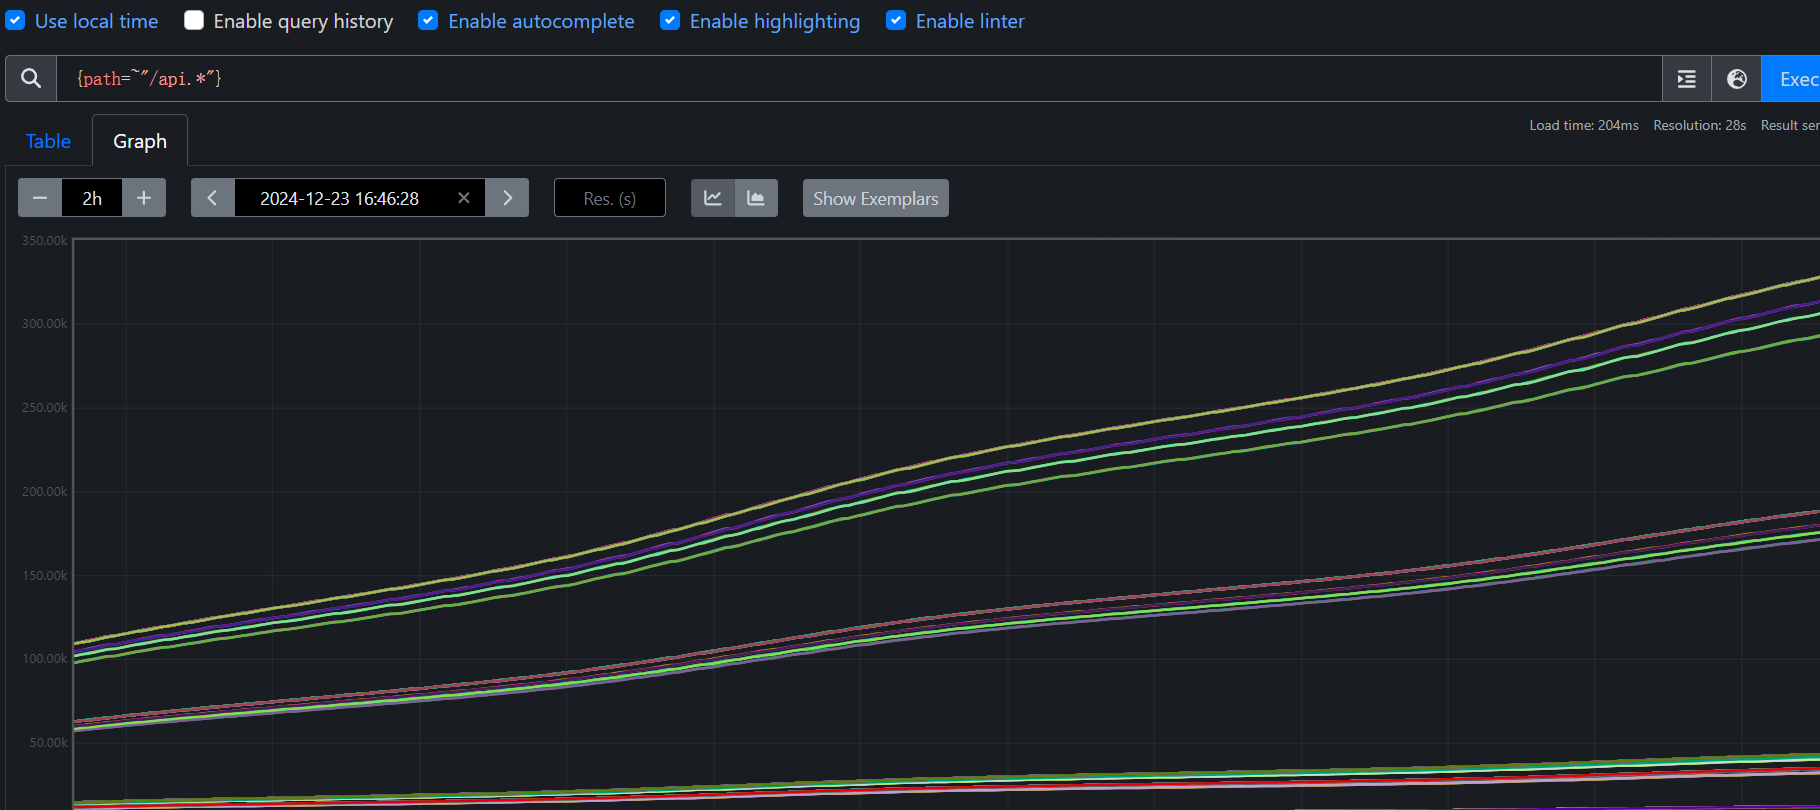1820x810 pixels.
Task: Disable the Enable autocomplete checkbox
Action: [x=428, y=21]
